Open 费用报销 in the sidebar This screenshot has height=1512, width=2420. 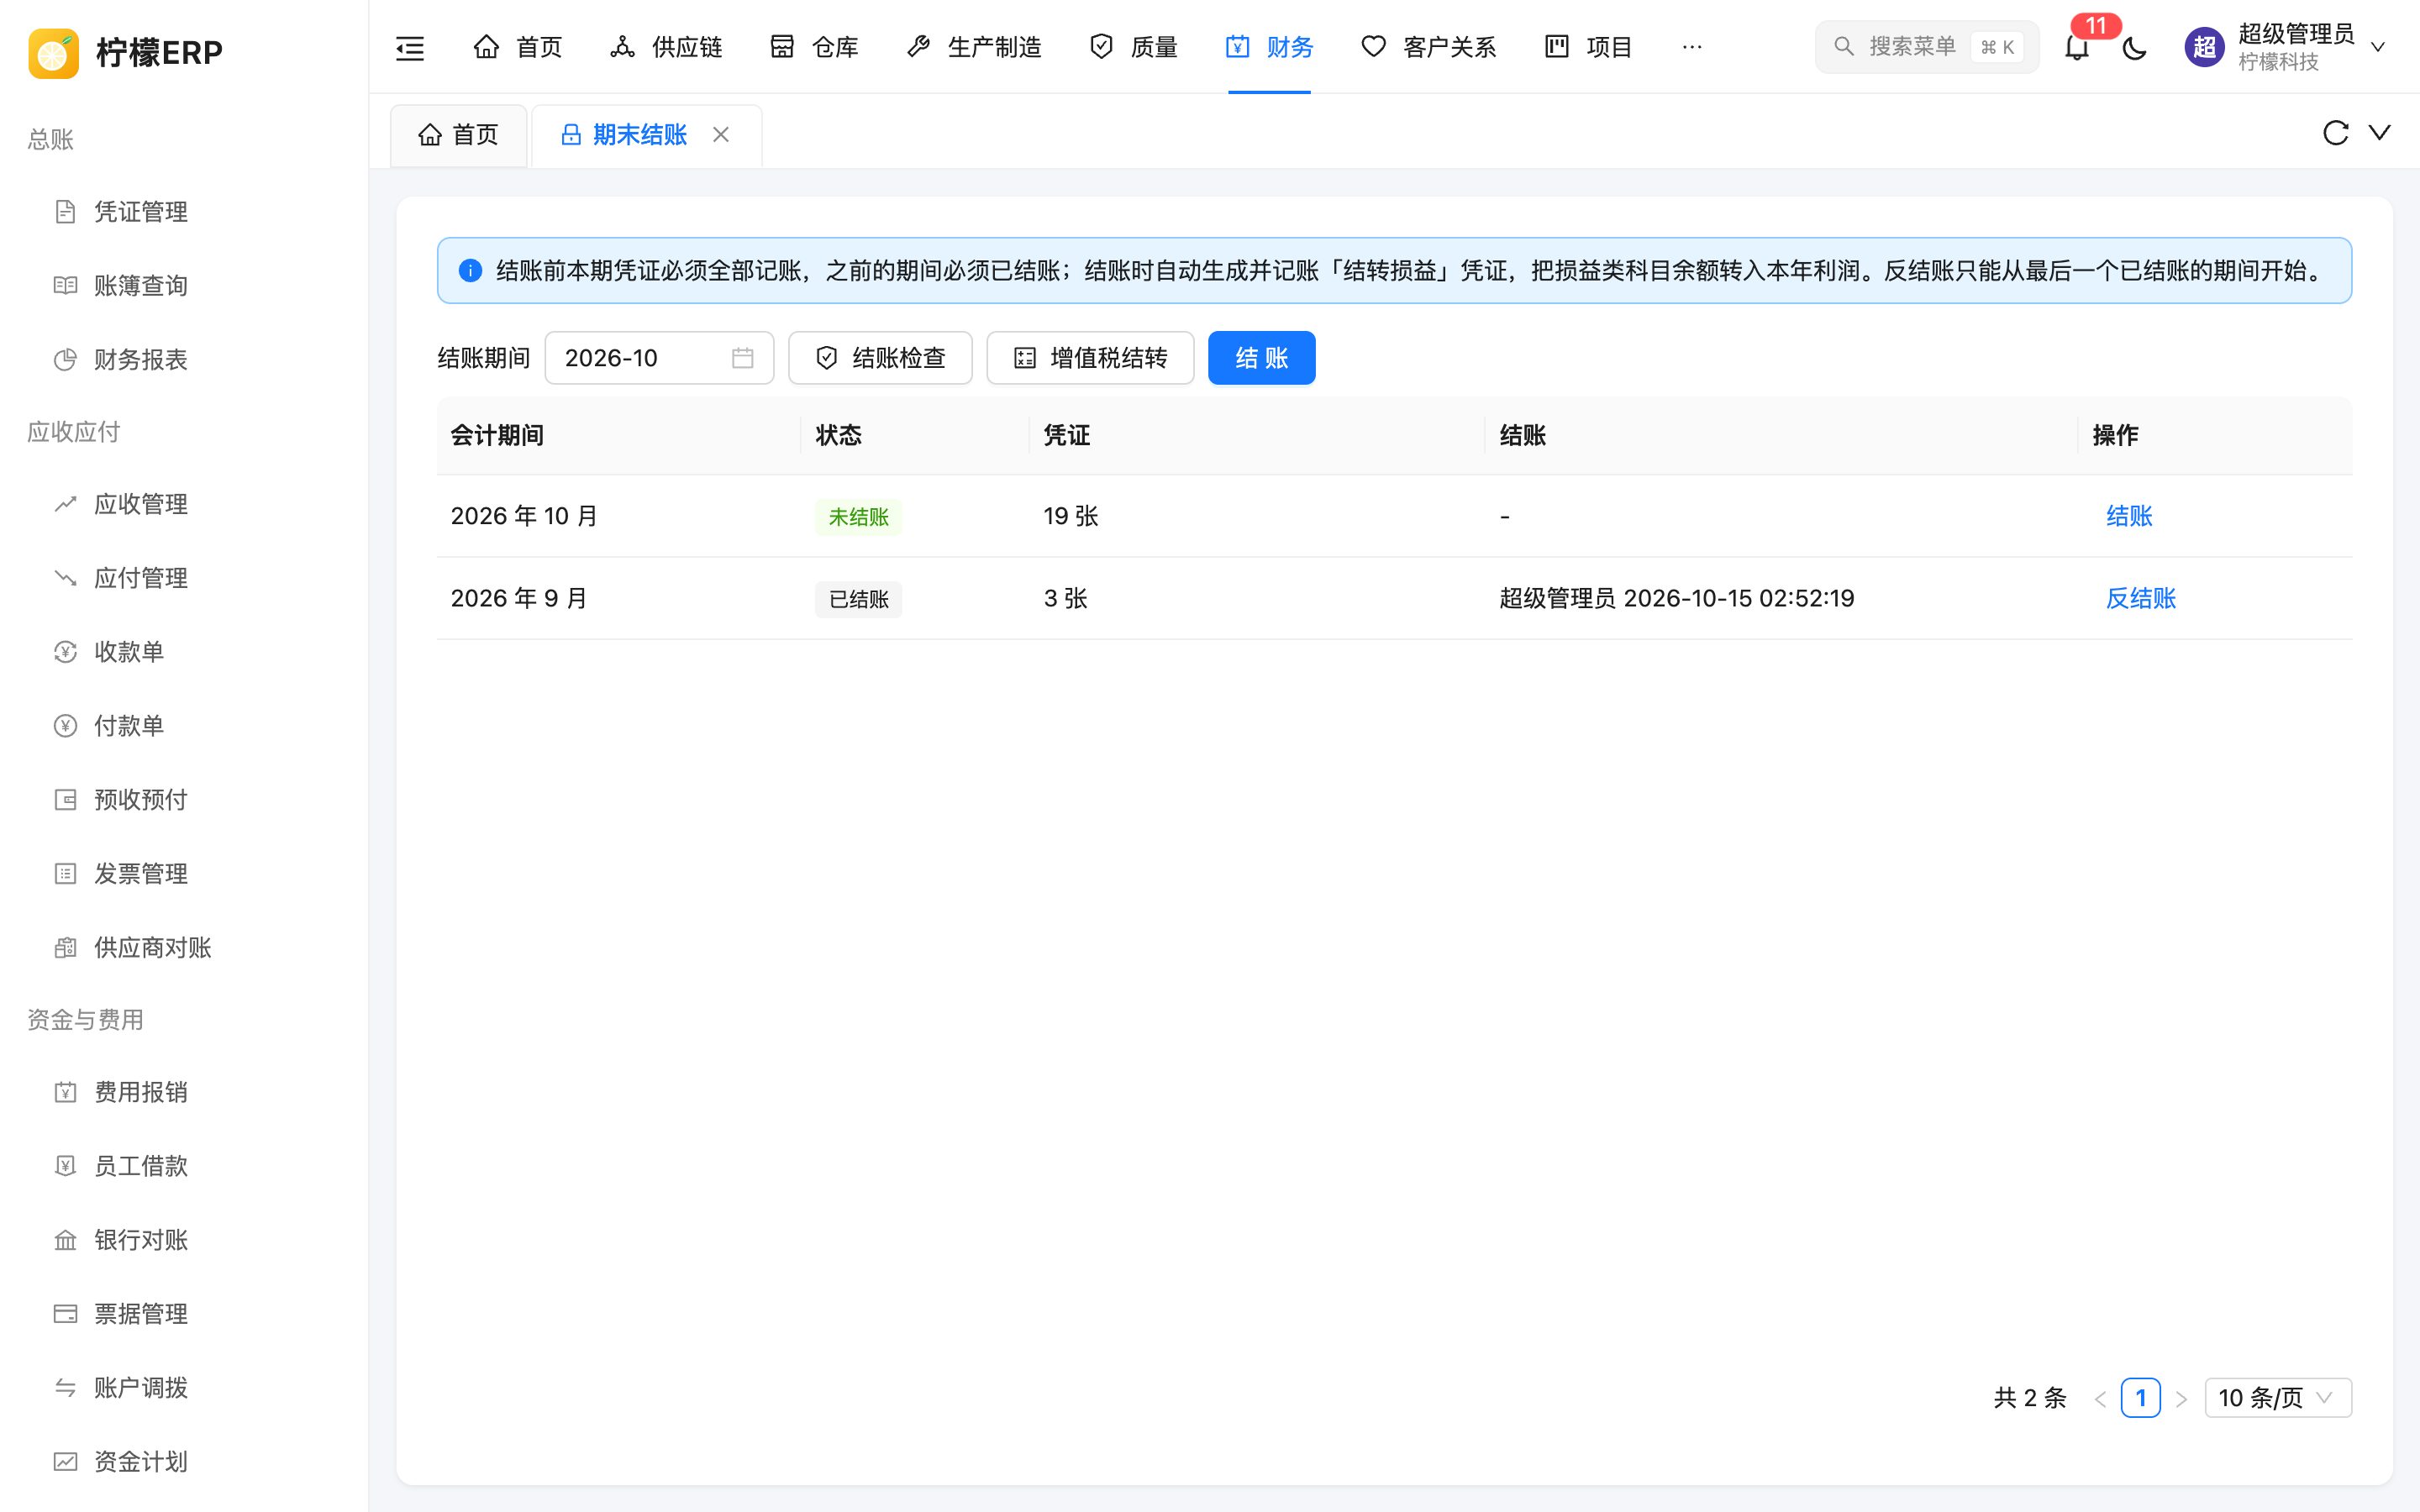(185, 1092)
